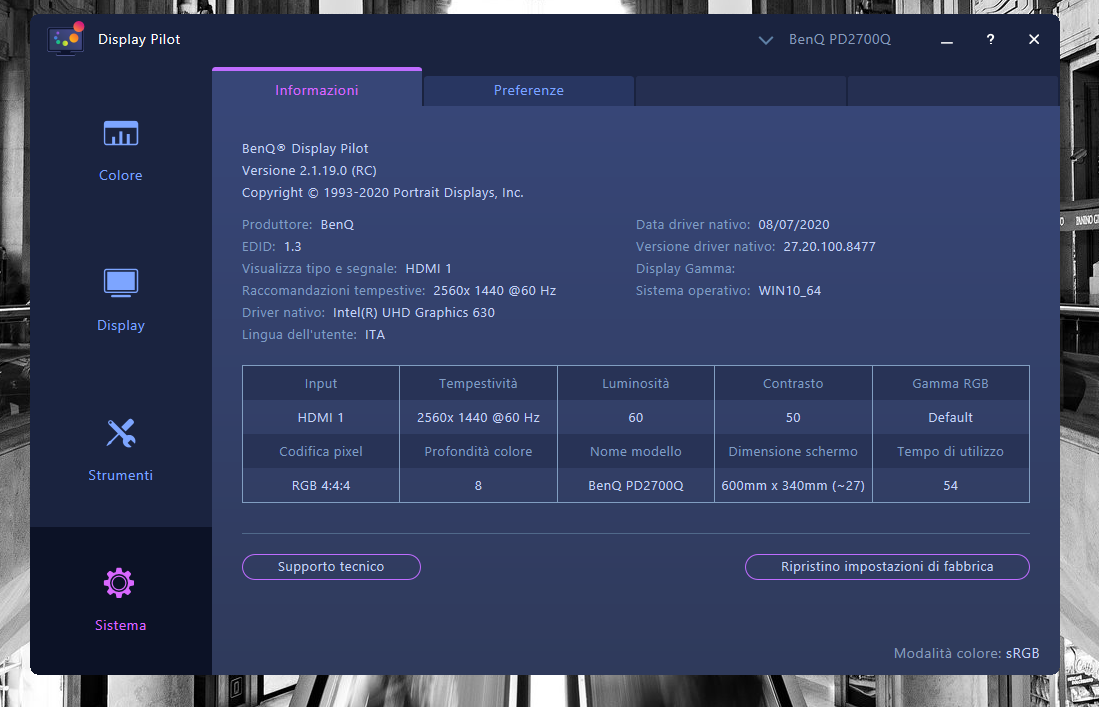Click the Tempo di utilizzo header cell
The height and width of the screenshot is (707, 1099).
(950, 451)
